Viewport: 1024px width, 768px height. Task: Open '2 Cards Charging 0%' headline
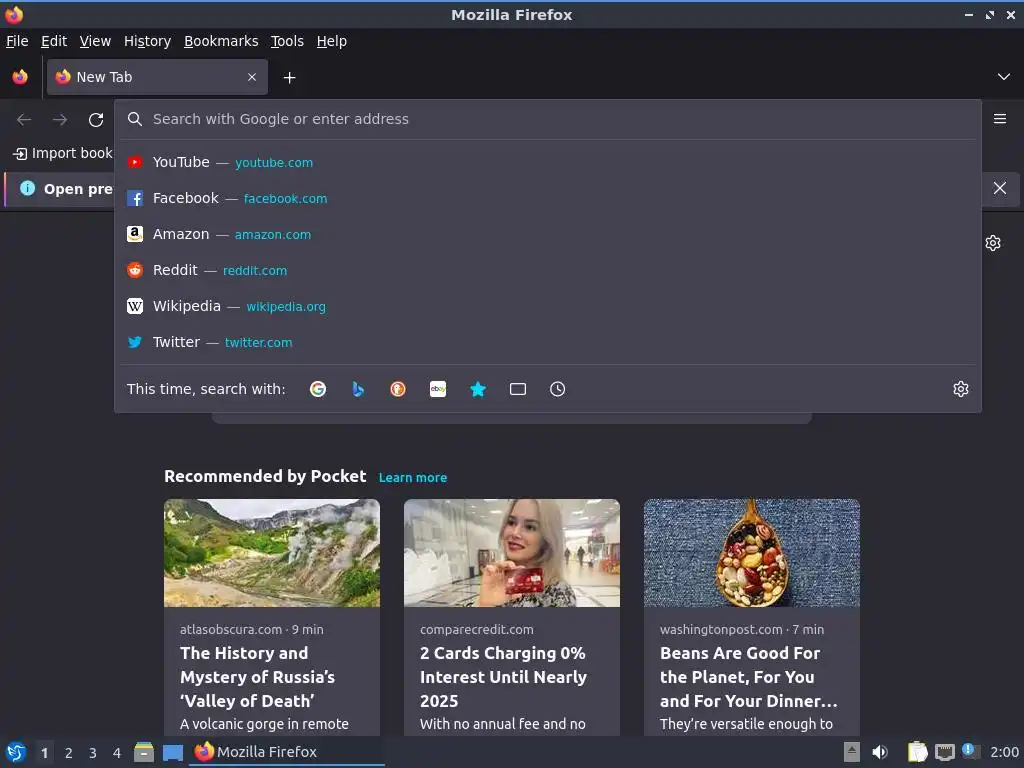[x=504, y=677]
